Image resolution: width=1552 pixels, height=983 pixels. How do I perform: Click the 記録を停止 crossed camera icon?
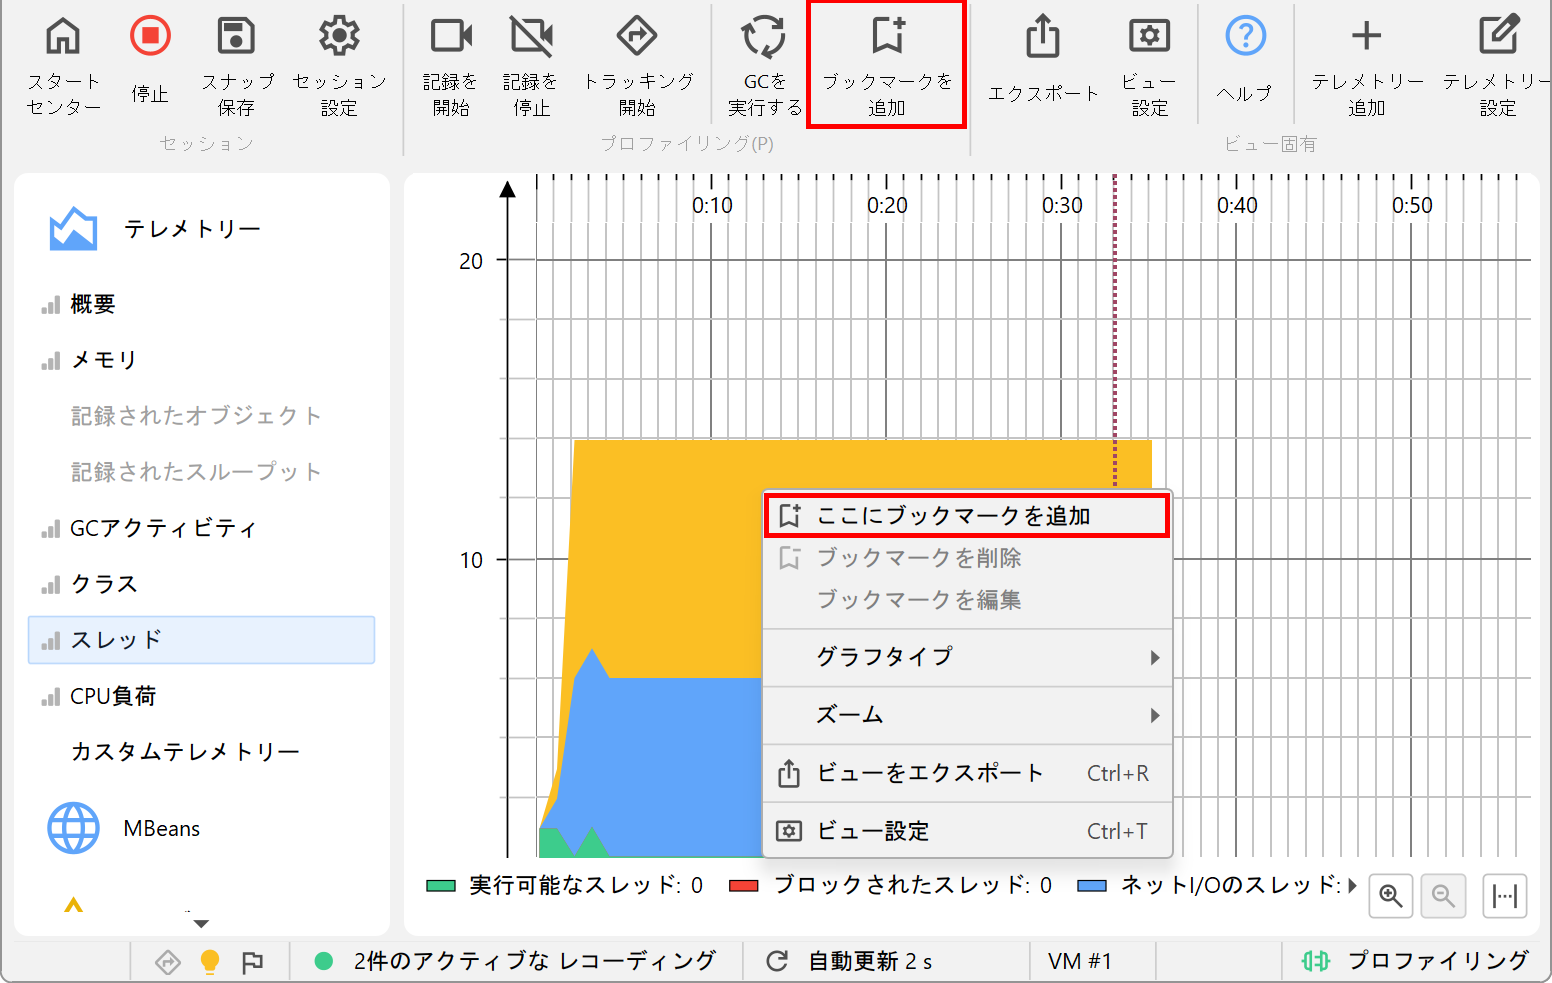point(531,38)
